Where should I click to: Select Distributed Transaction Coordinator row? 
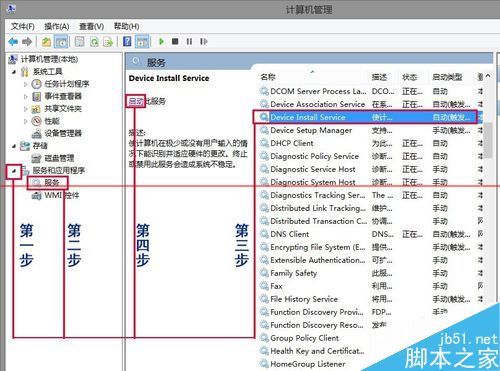point(370,221)
